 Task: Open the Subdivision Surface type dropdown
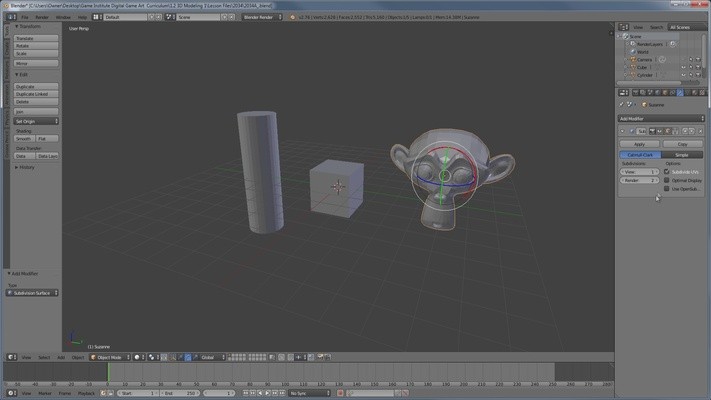point(32,293)
